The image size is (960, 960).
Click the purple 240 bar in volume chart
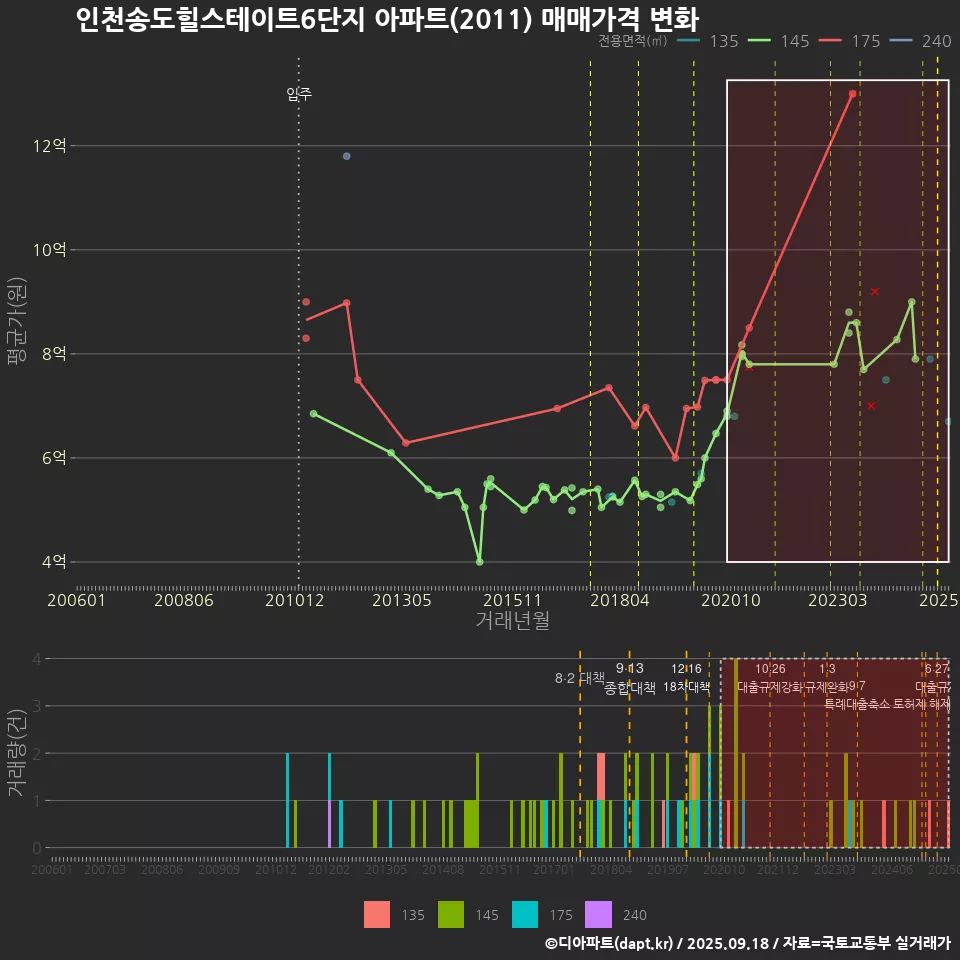[329, 824]
